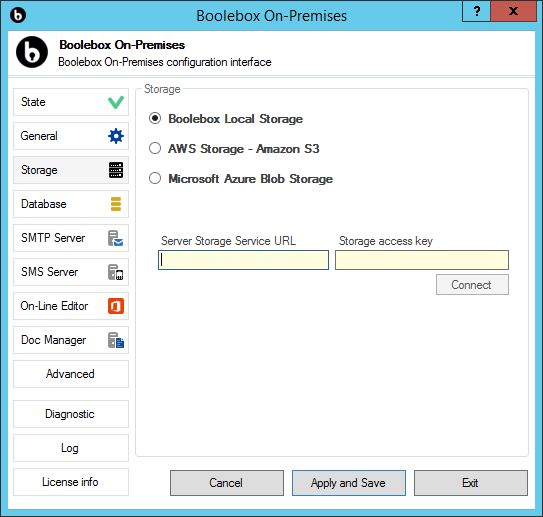Click the Boolebox logo in title bar
The width and height of the screenshot is (543, 517).
(18, 15)
